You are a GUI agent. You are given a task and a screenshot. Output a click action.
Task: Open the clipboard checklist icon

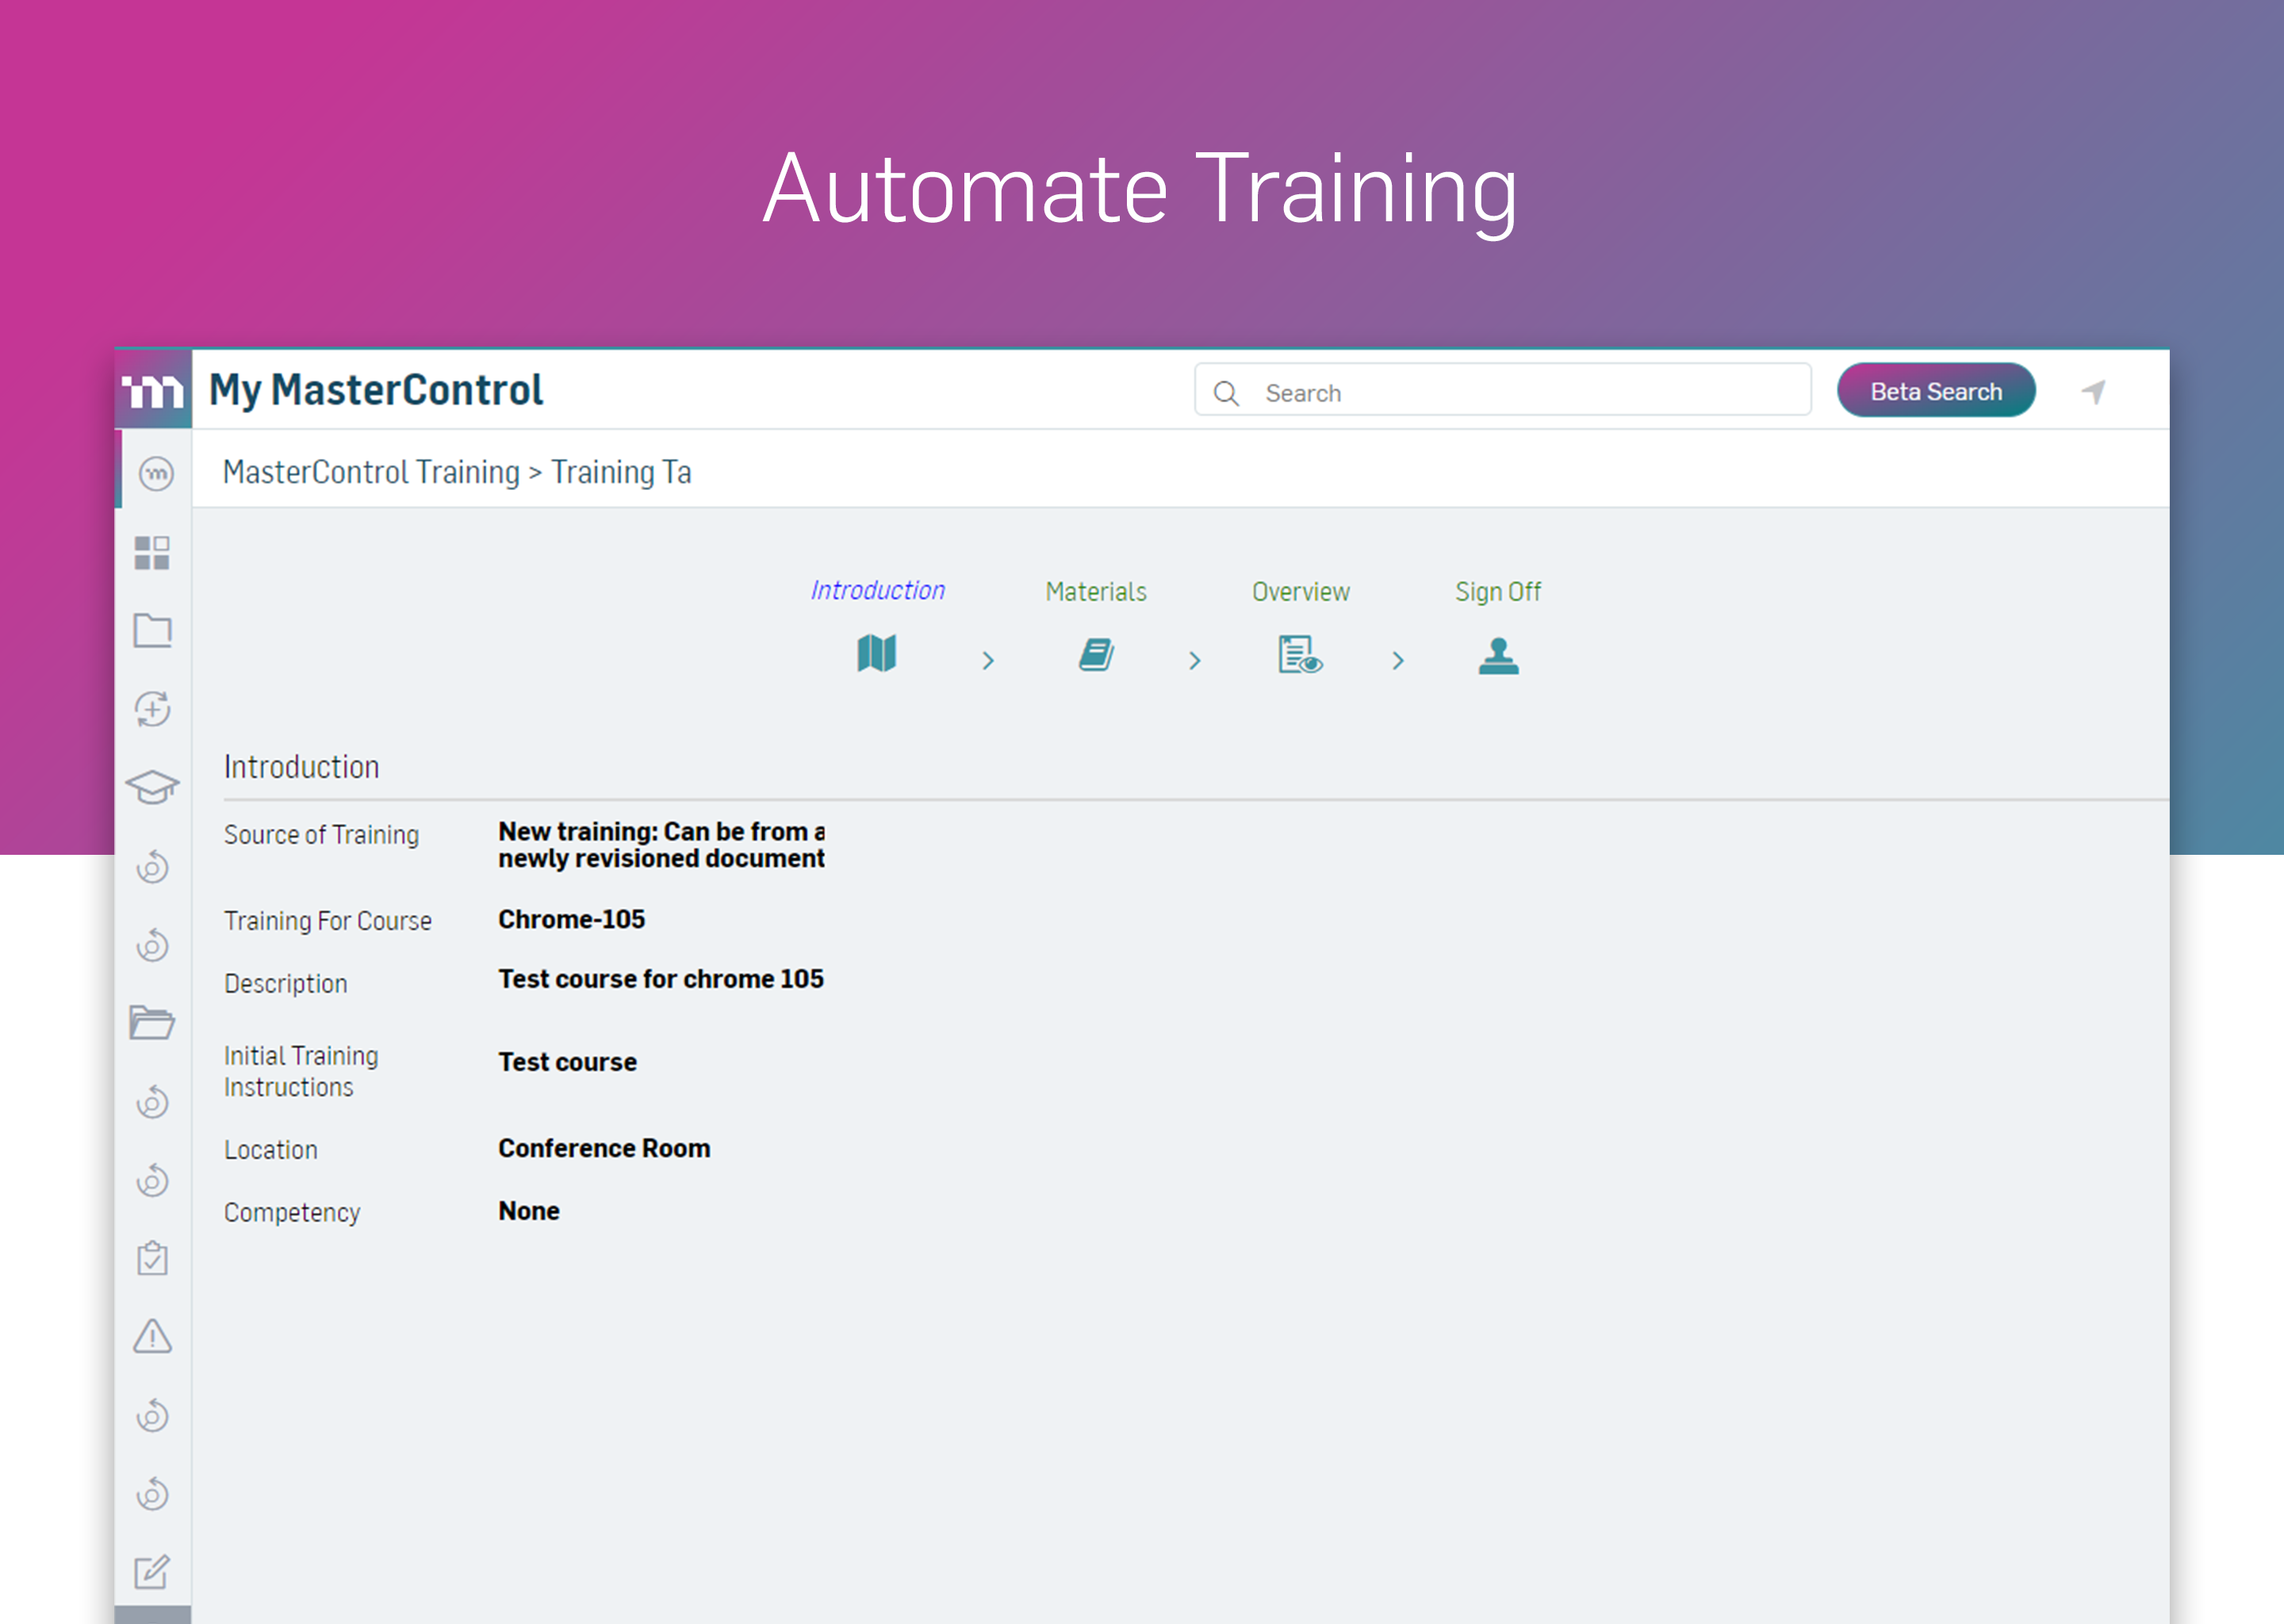pos(153,1258)
